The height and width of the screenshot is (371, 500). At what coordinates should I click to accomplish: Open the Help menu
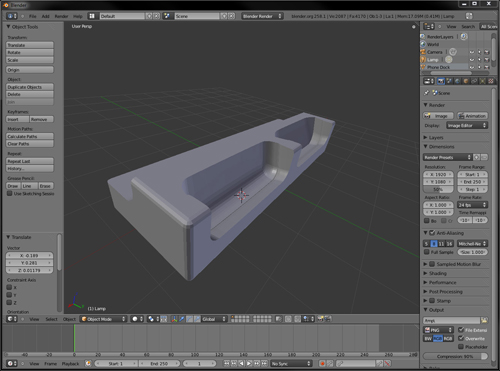(78, 16)
